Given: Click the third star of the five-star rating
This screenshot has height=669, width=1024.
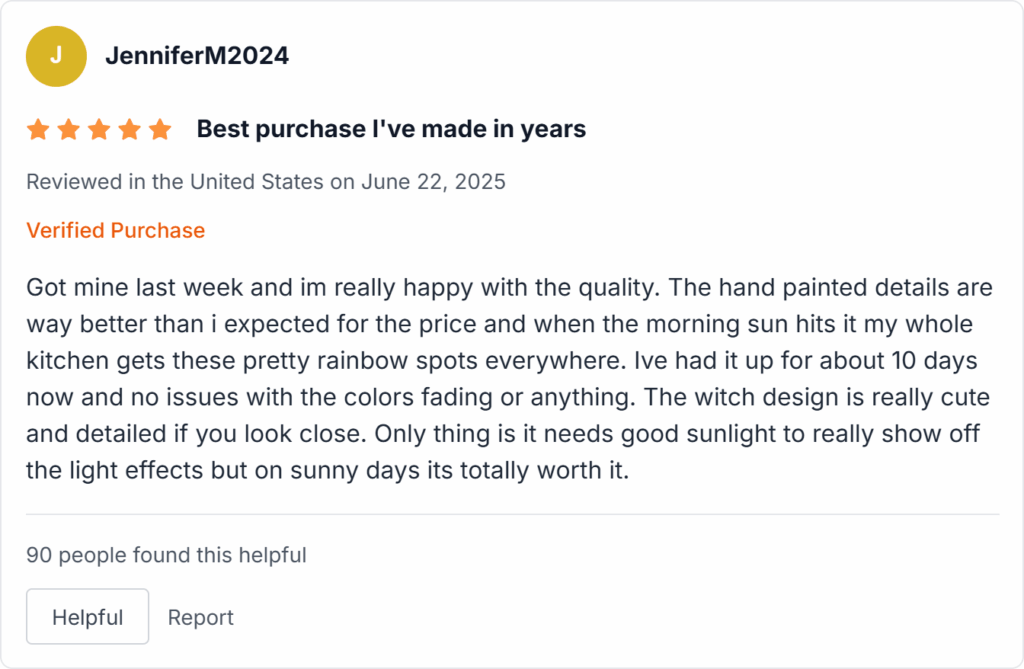Looking at the screenshot, I should (x=99, y=128).
